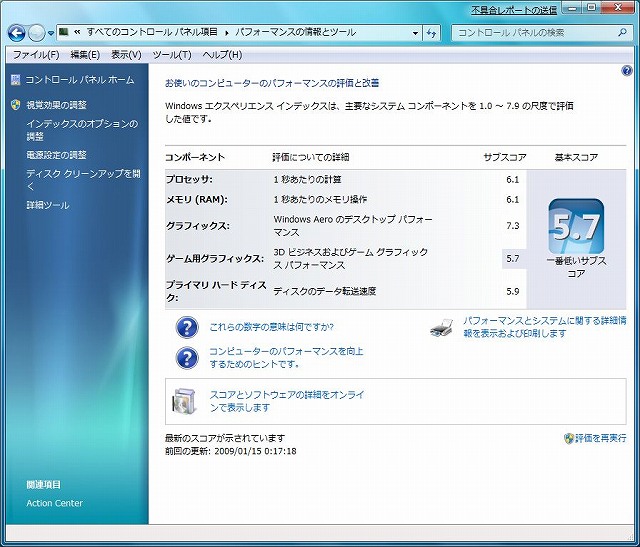Click the blue help question icon top right
Image resolution: width=640 pixels, height=547 pixels.
(x=626, y=71)
